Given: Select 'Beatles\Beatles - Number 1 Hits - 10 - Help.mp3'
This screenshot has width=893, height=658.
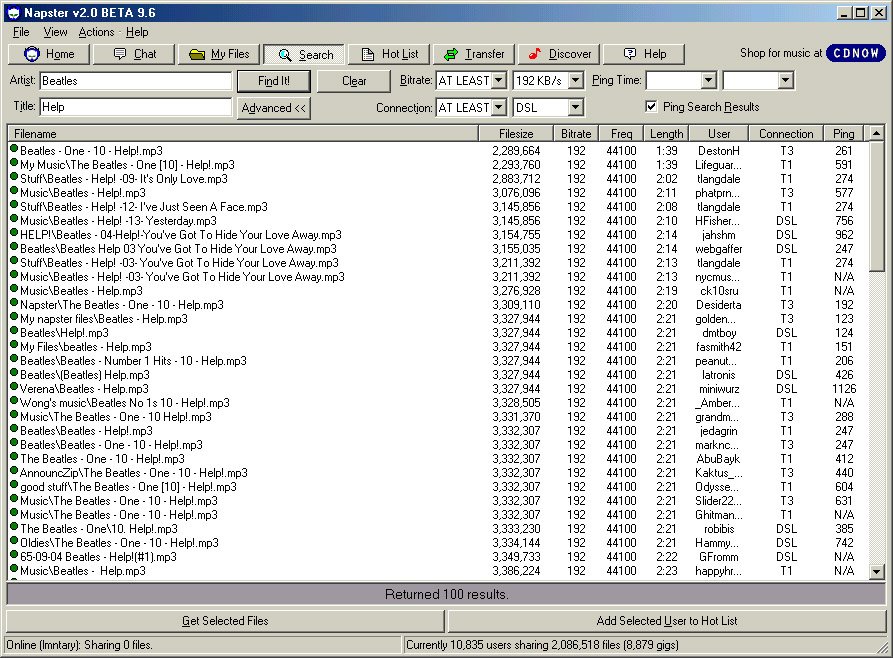Looking at the screenshot, I should pos(133,361).
